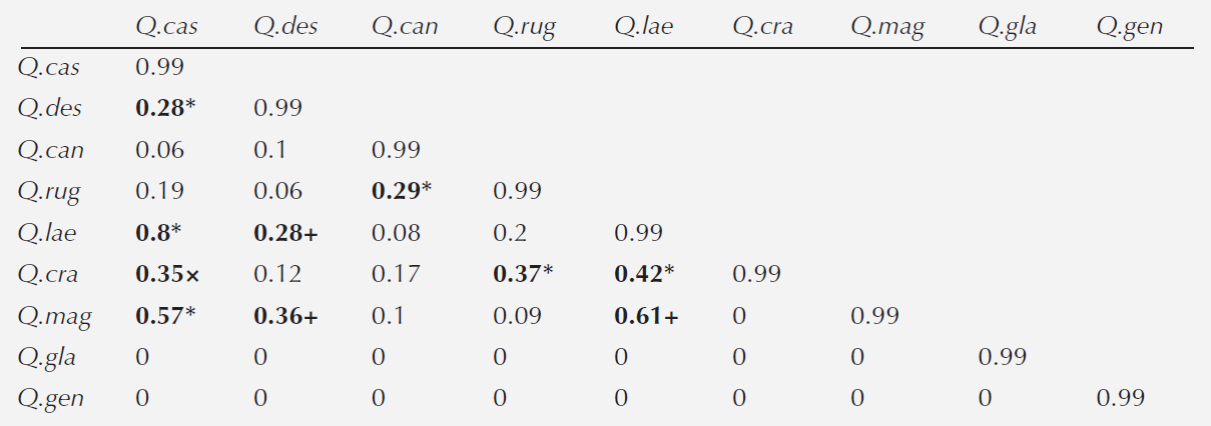Screen dimensions: 1211x426
Task: Select the 0.2 cell in Q.lae row
Action: click(x=510, y=233)
